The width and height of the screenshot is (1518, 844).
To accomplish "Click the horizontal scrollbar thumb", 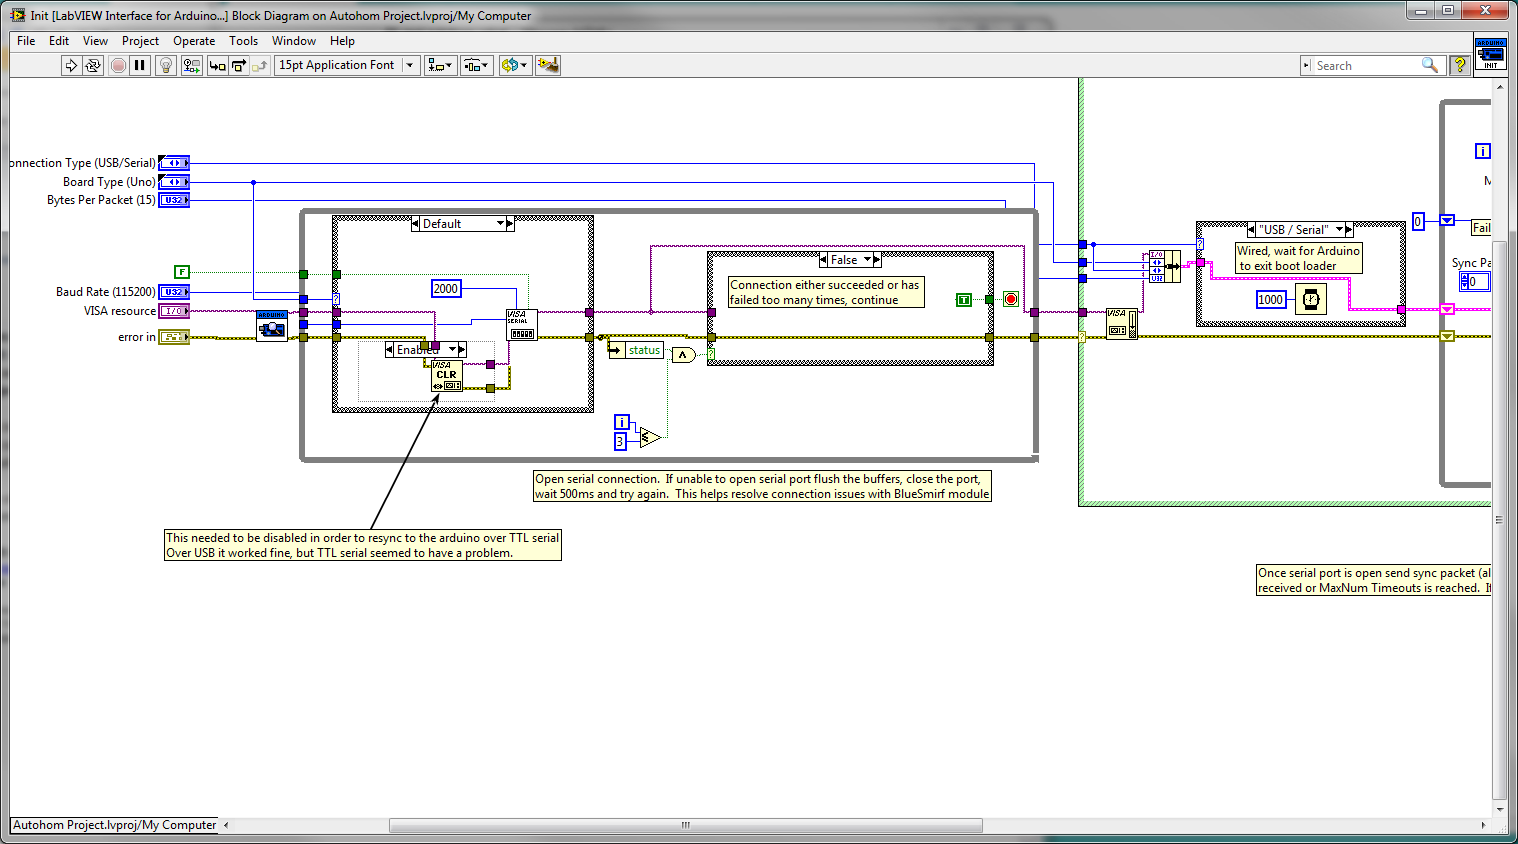I will 685,825.
